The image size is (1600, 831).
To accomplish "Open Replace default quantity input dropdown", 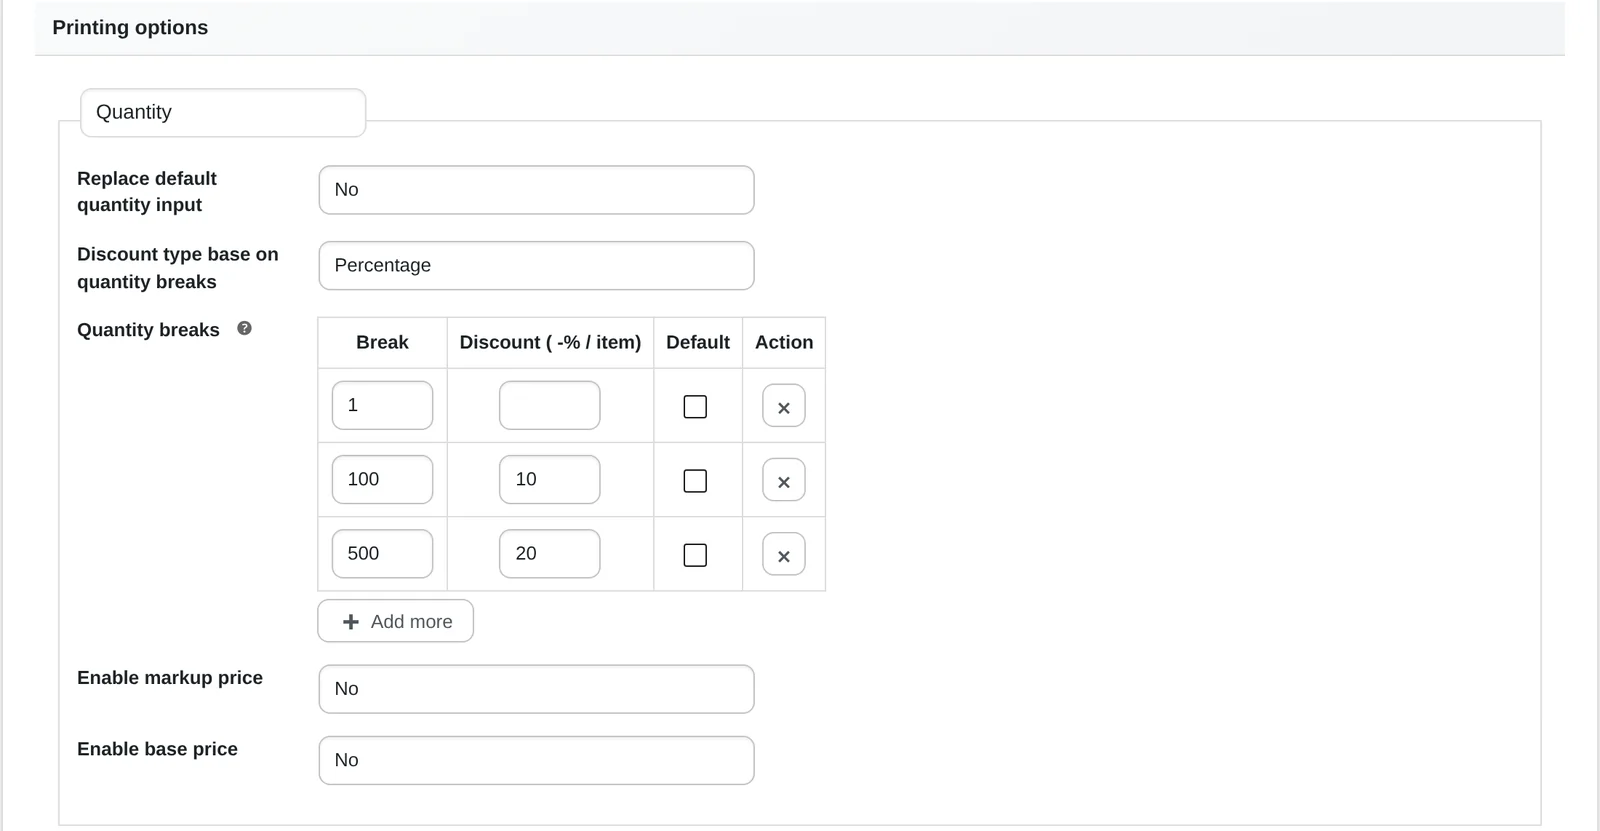I will (x=536, y=190).
